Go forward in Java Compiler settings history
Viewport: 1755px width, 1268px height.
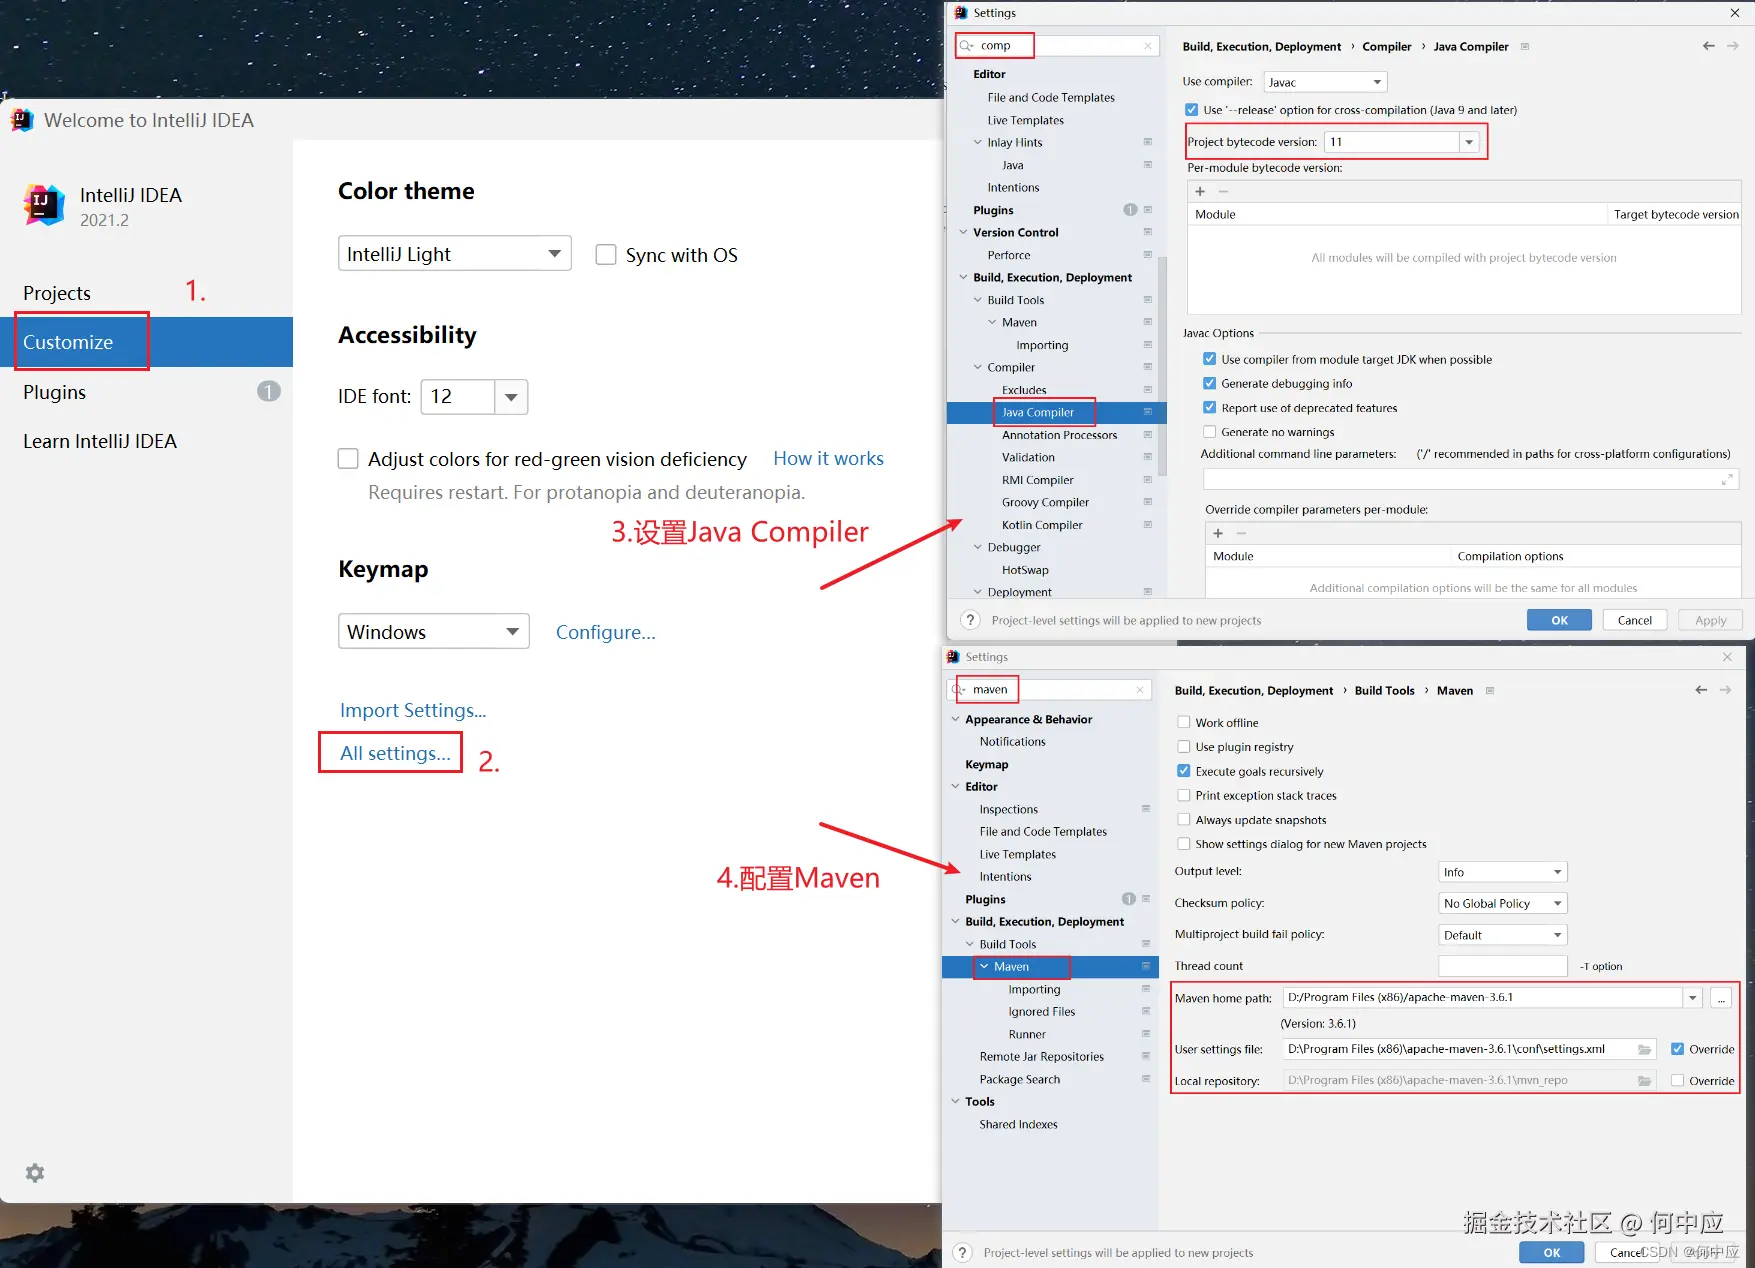click(1733, 46)
